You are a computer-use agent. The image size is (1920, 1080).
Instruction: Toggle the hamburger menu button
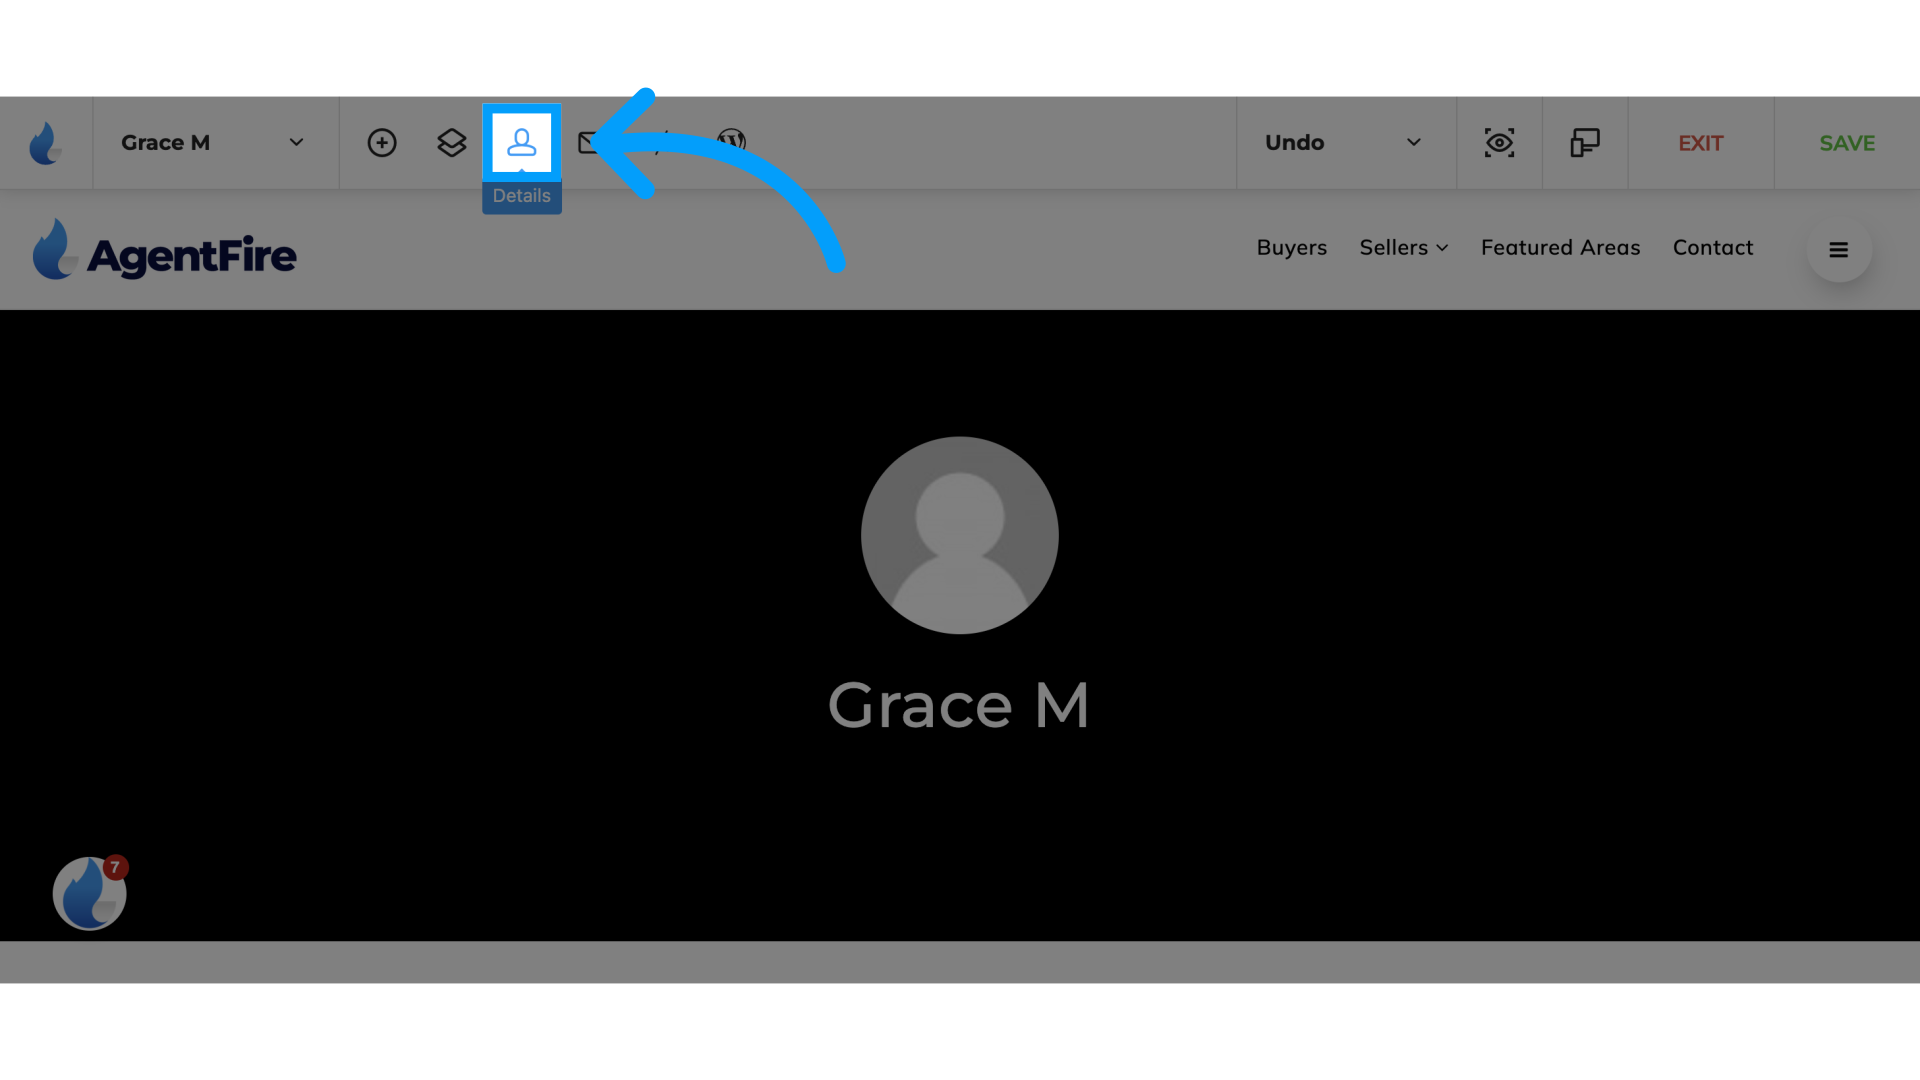[1840, 249]
